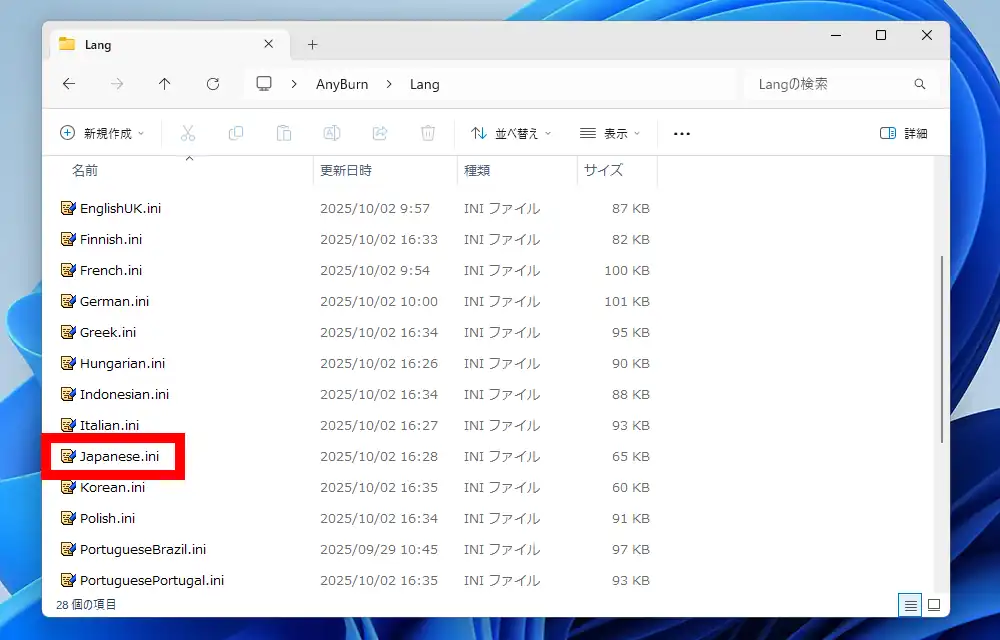Expand the 並べ替え sort dropdown
1000x640 pixels.
tap(511, 133)
